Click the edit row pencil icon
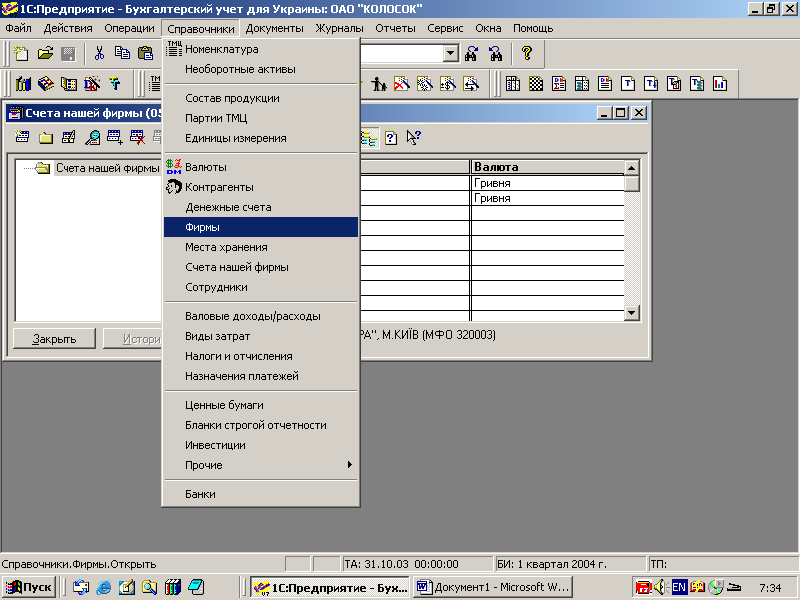The width and height of the screenshot is (800, 600). 68,137
